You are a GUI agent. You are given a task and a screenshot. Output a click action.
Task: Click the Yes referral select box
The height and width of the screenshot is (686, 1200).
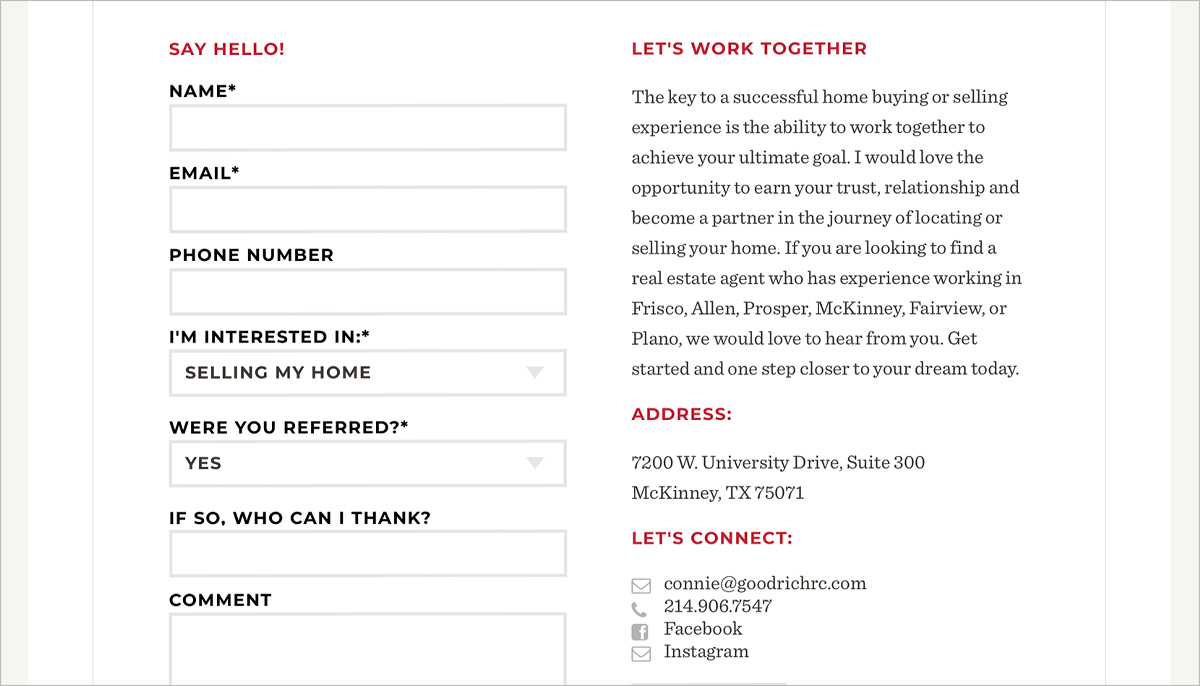point(368,464)
